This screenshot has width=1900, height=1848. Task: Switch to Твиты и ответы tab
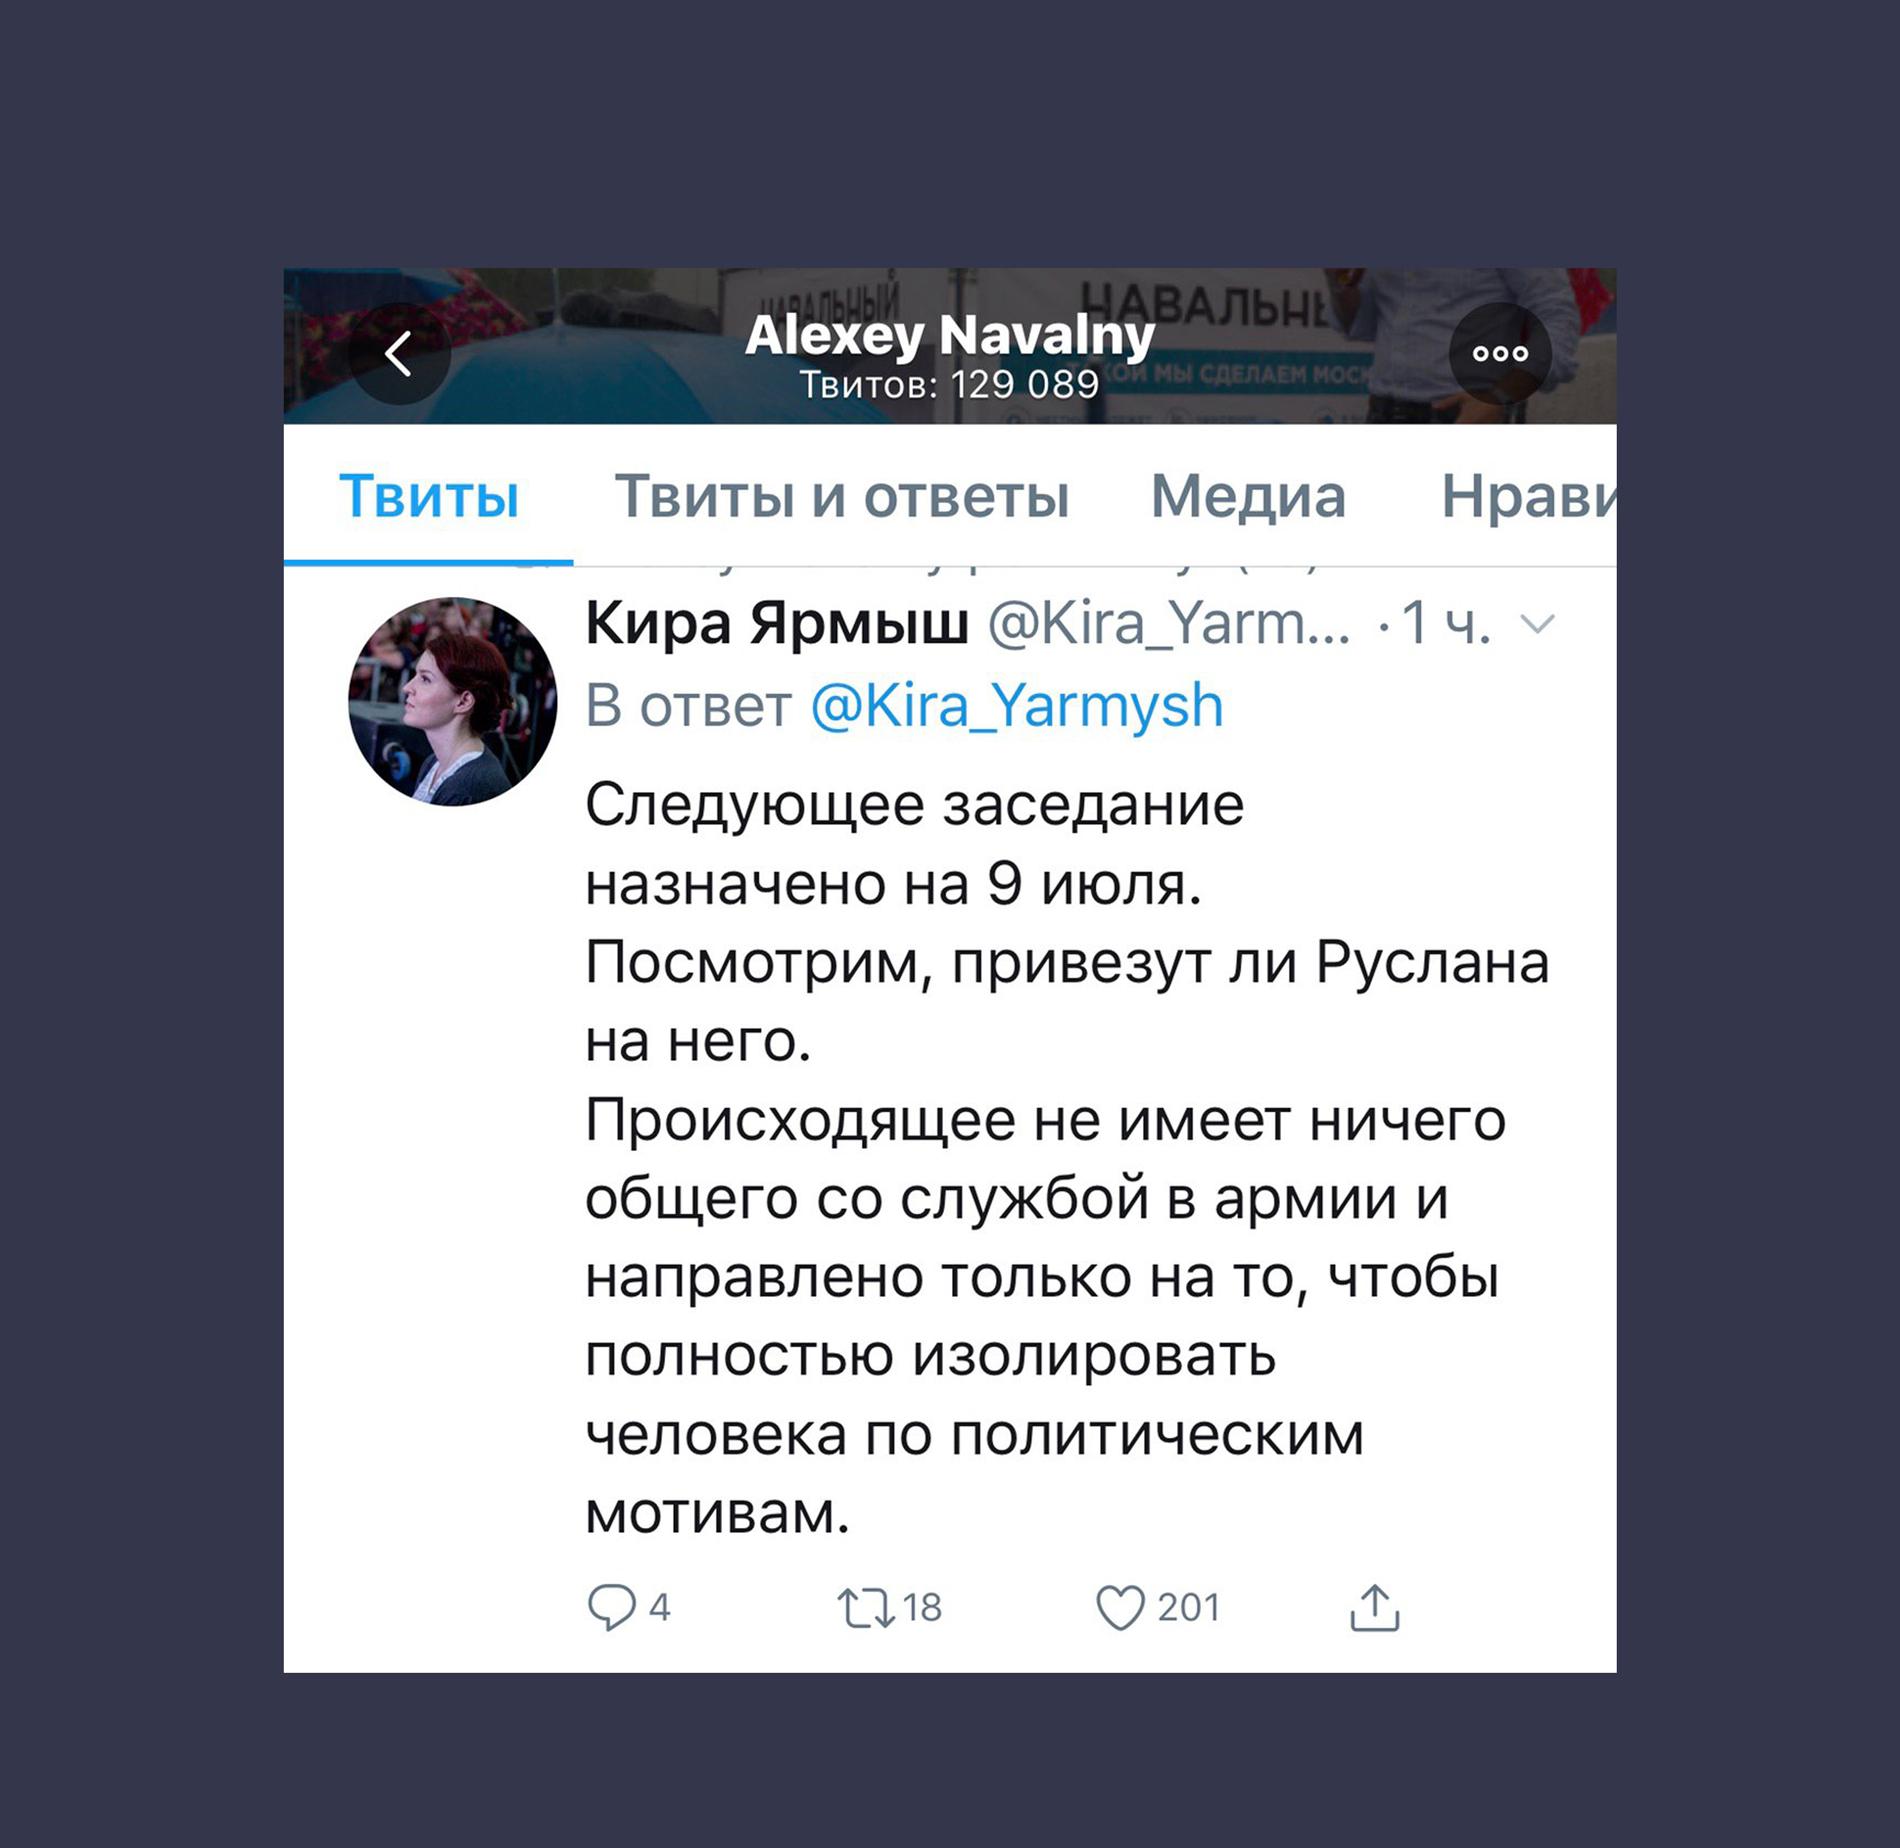coord(842,496)
